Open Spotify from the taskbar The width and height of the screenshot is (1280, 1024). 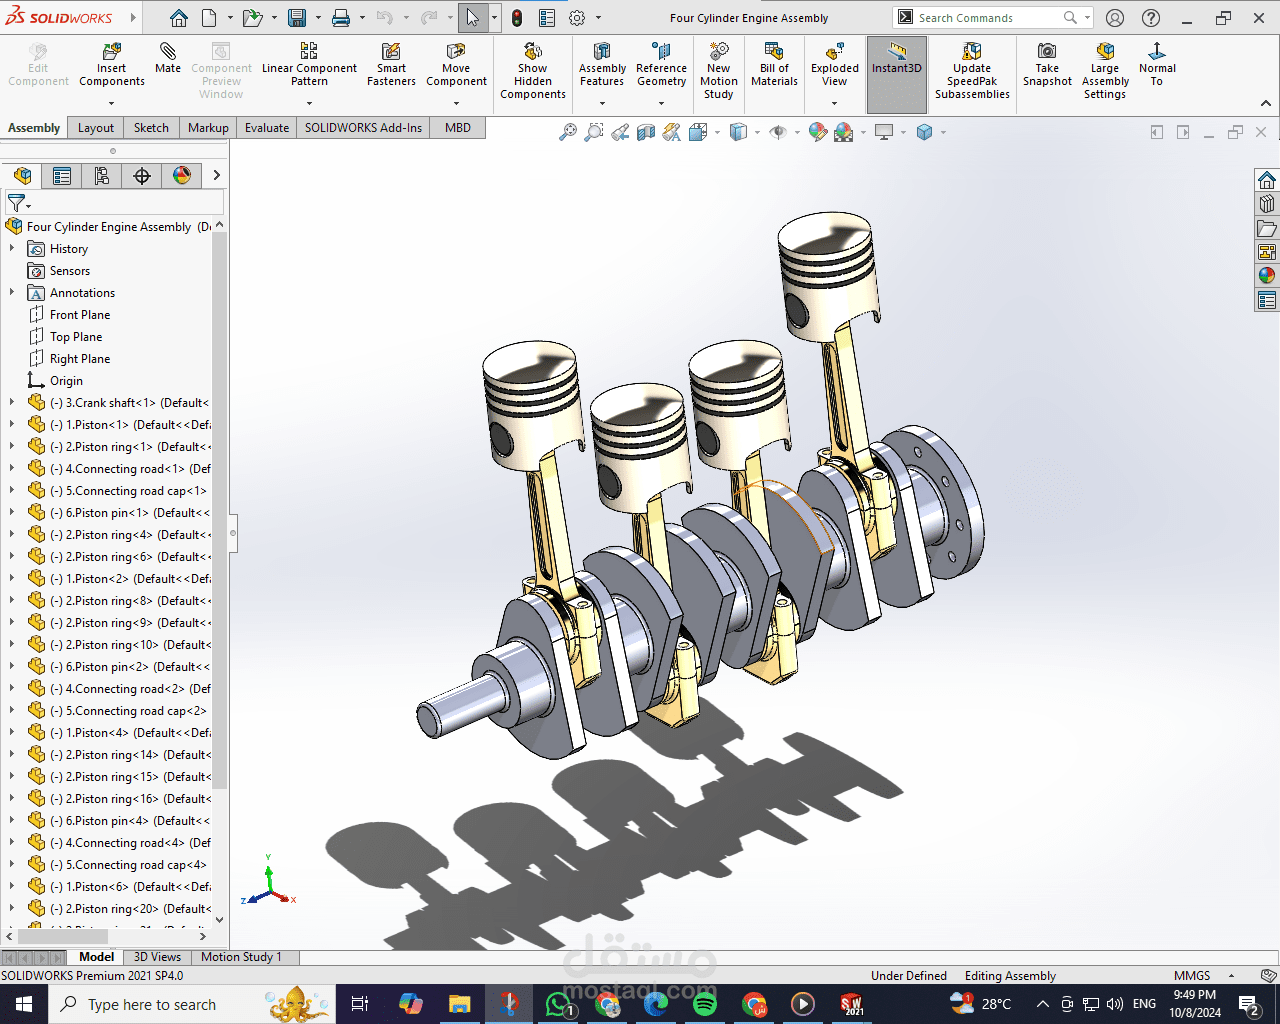705,1004
